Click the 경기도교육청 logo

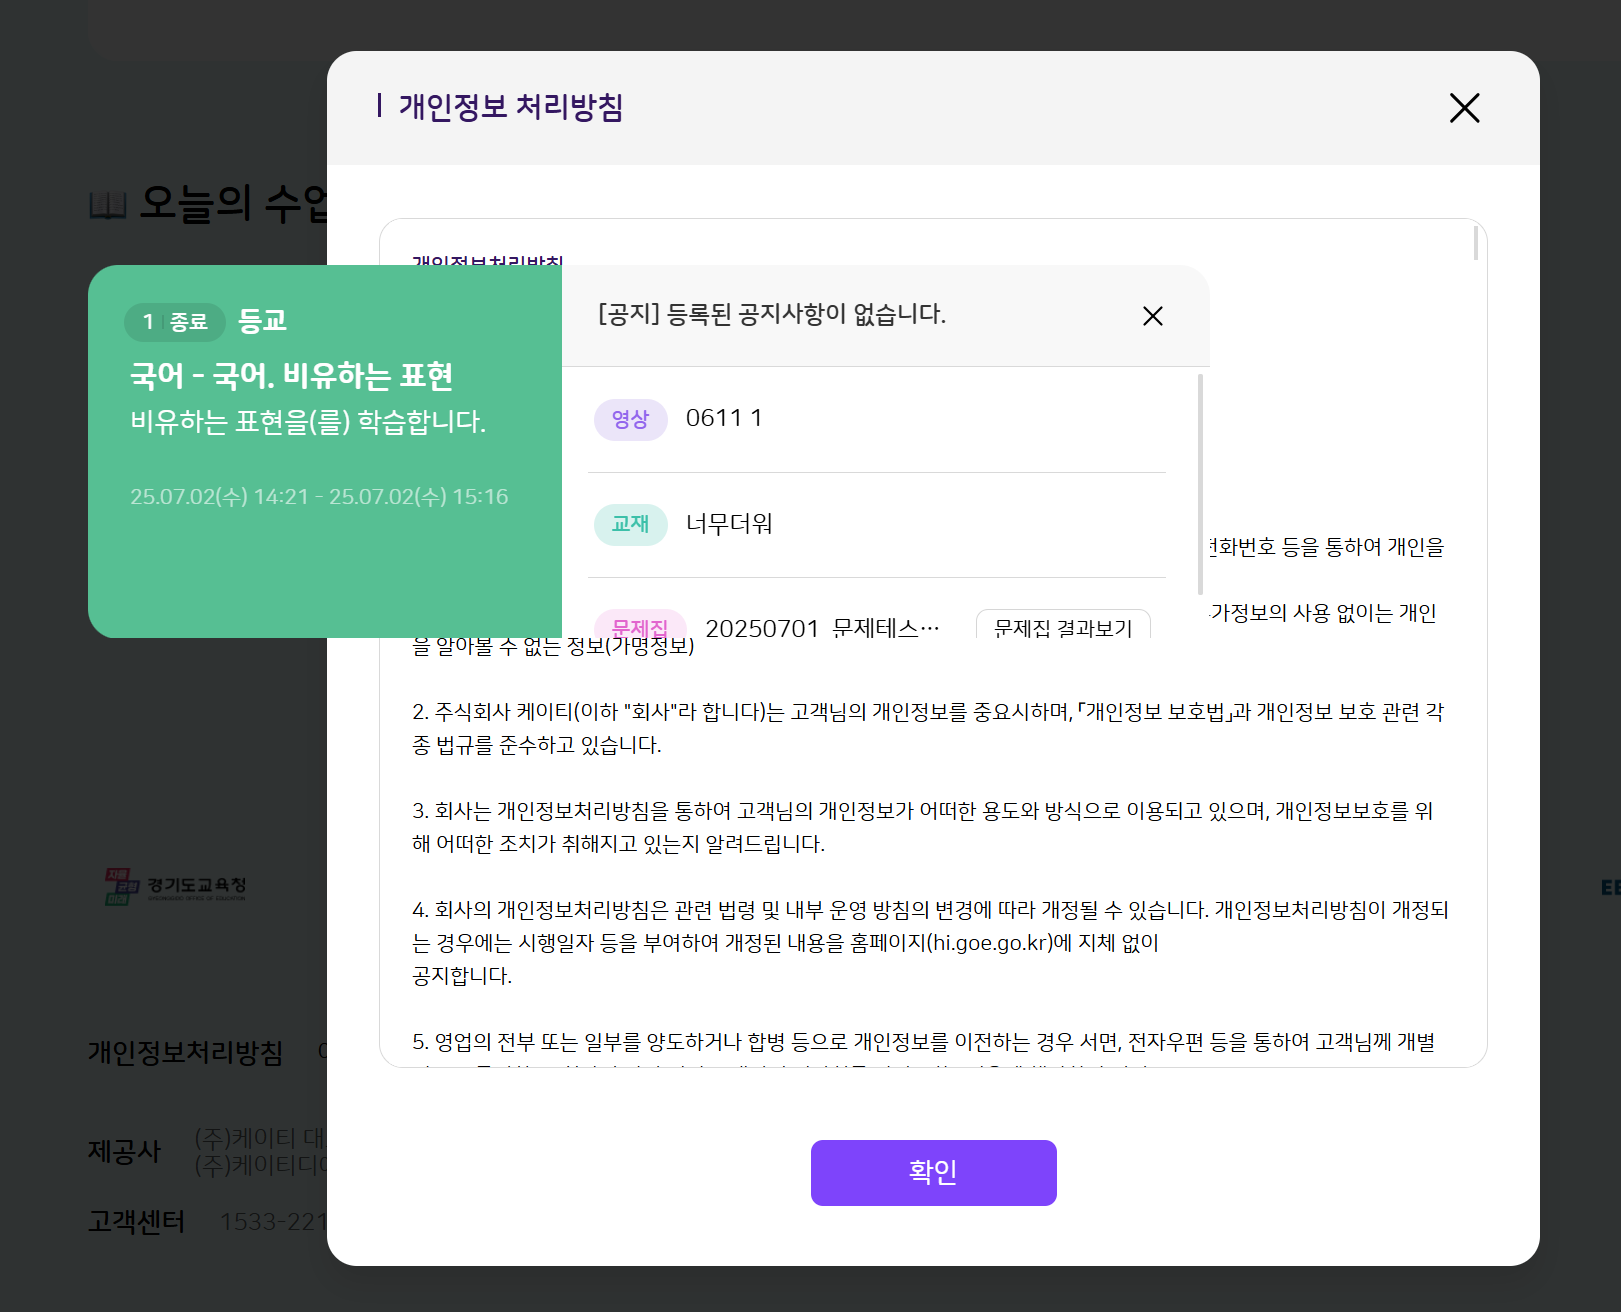[176, 886]
